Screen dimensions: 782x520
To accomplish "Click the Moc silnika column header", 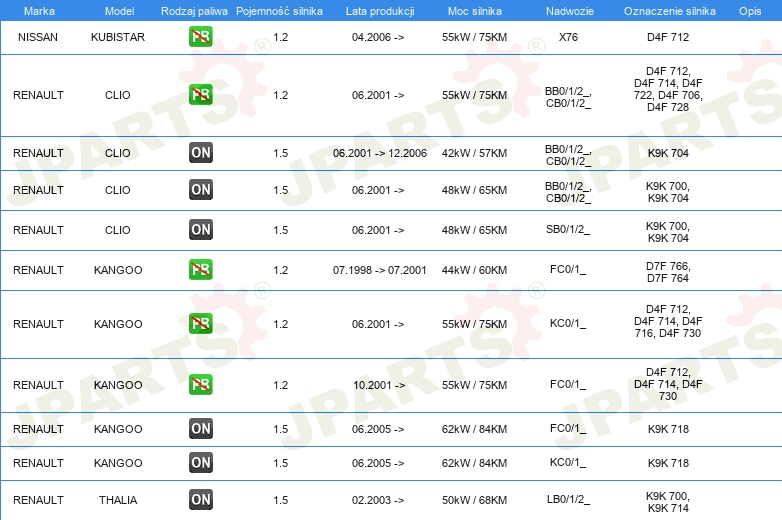I will (x=475, y=11).
